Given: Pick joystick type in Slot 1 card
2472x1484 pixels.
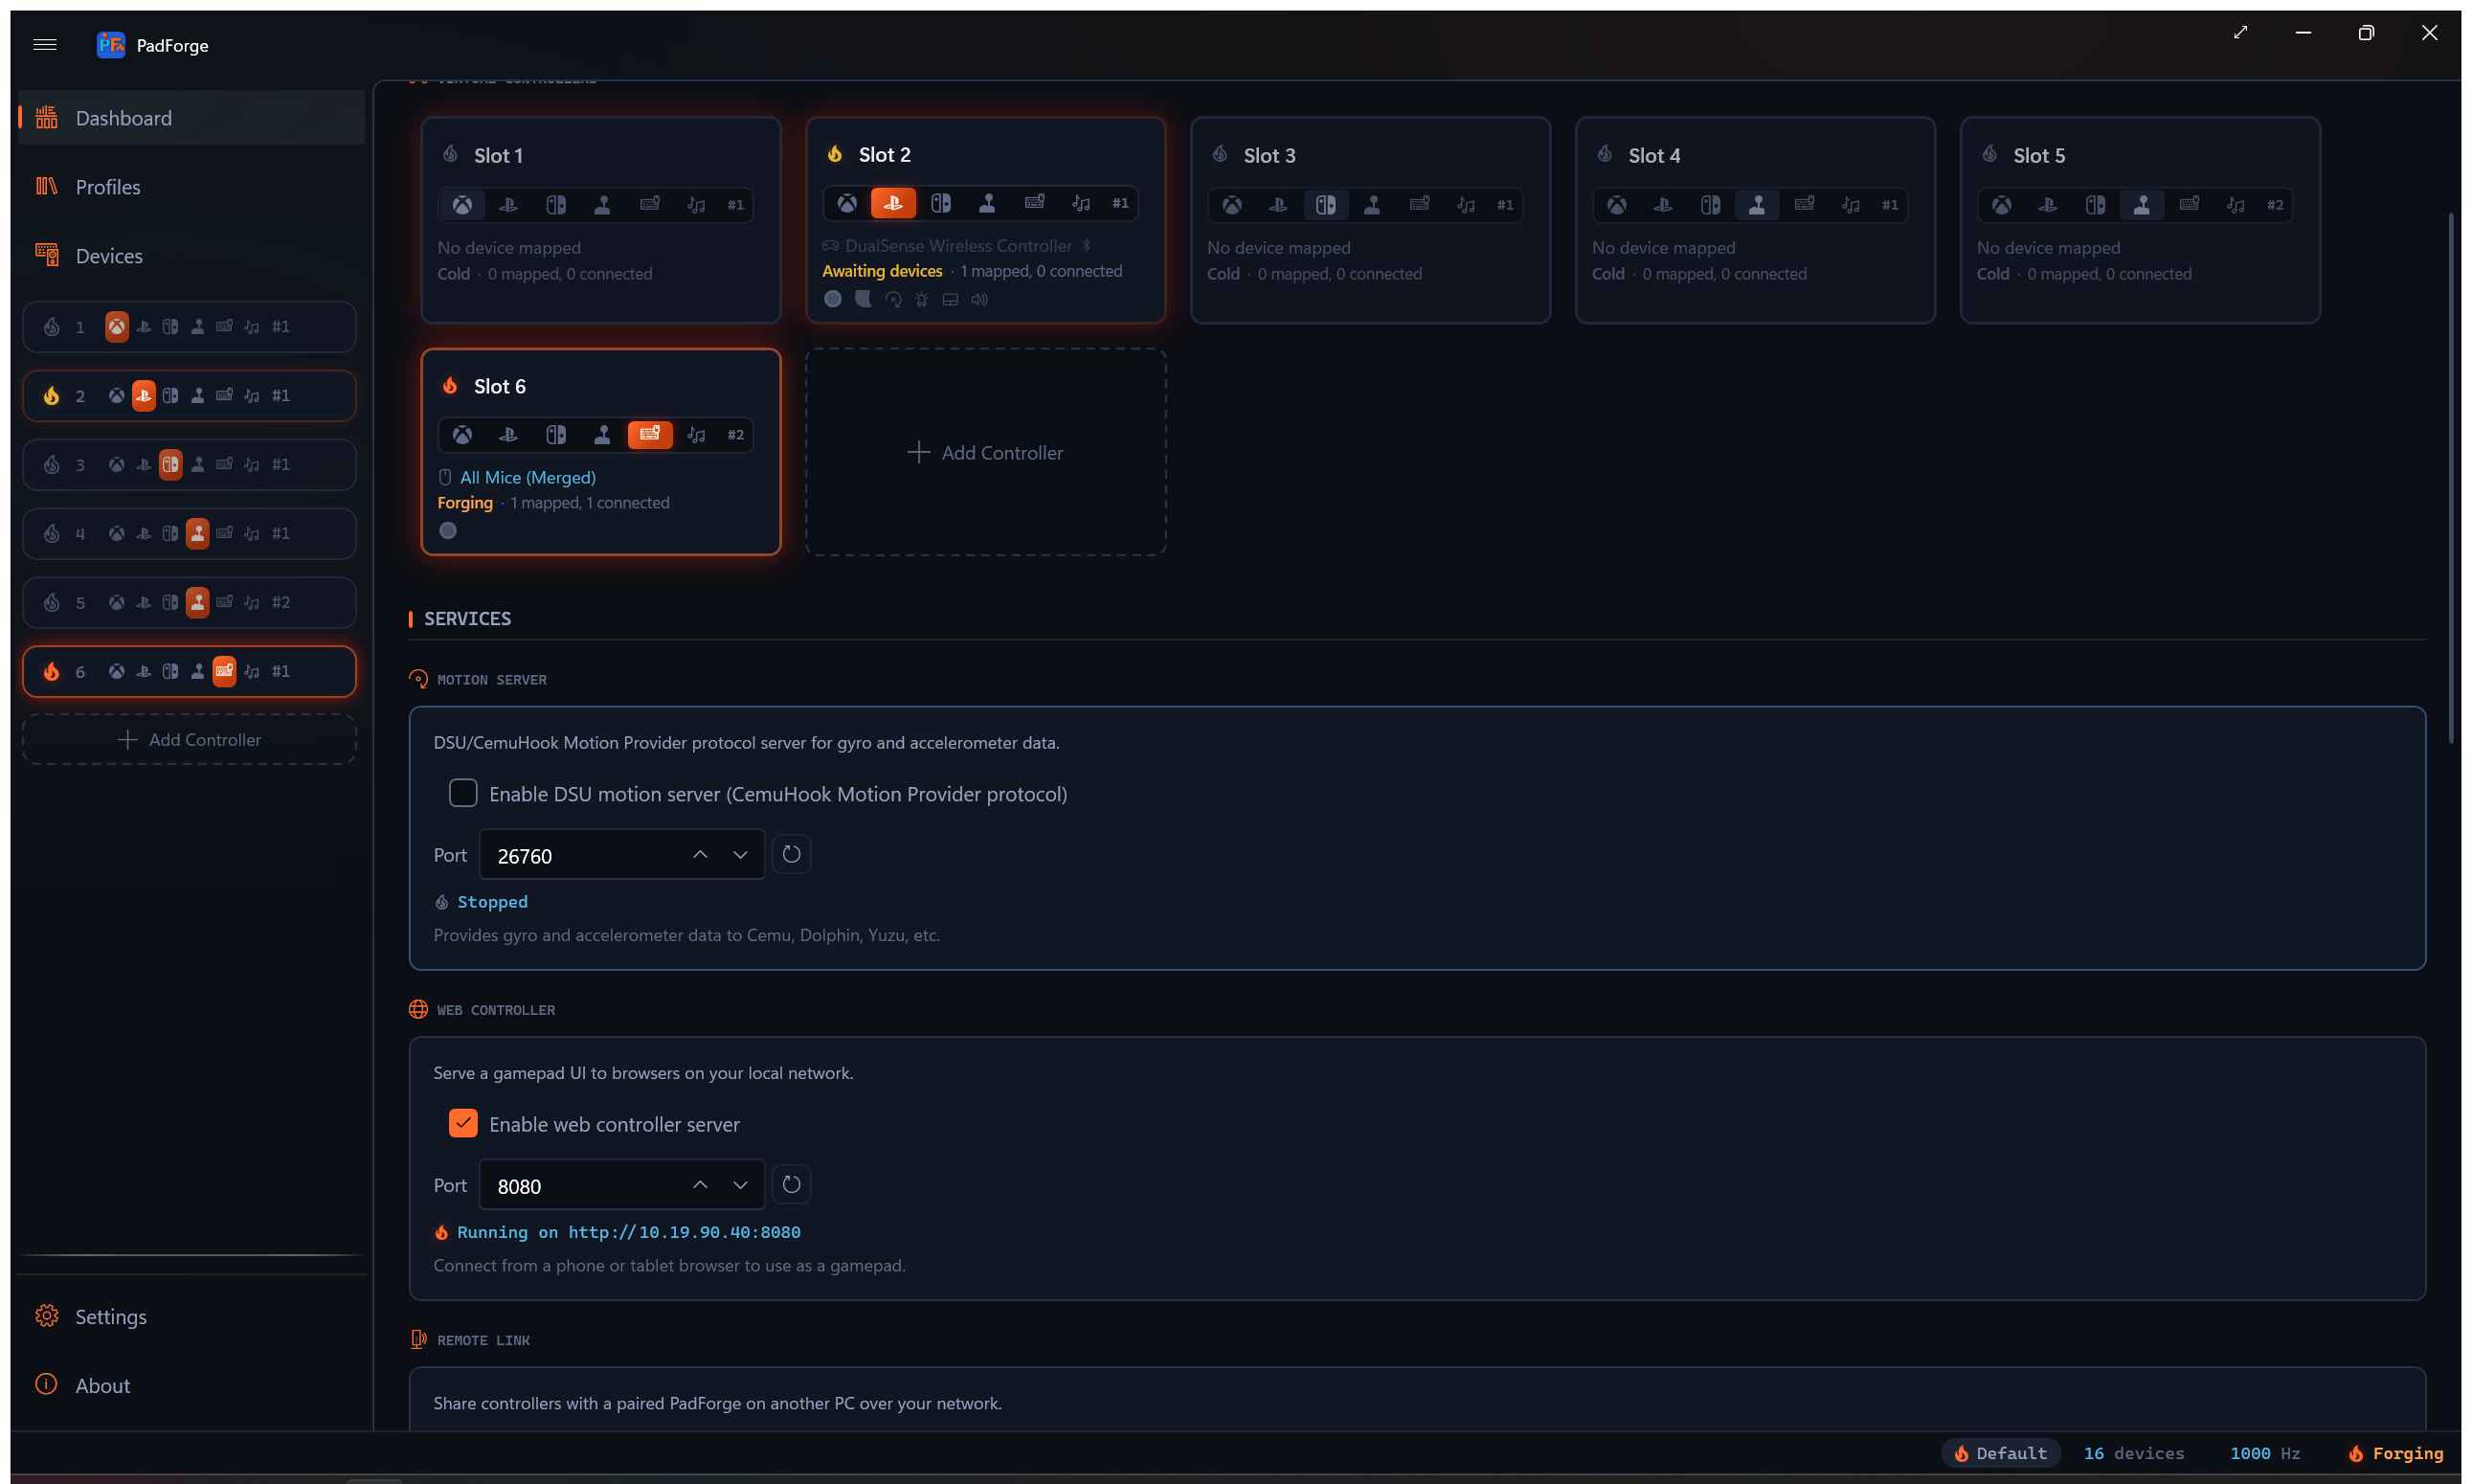Looking at the screenshot, I should tap(602, 205).
